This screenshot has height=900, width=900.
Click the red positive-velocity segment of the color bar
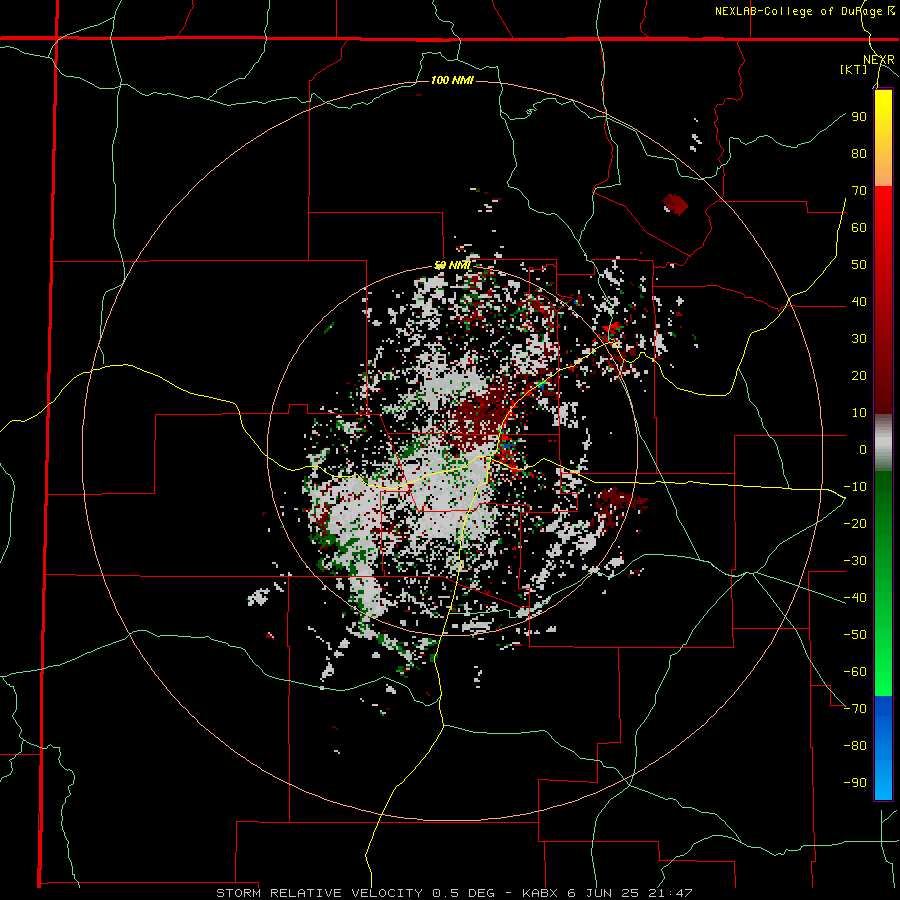[x=883, y=300]
